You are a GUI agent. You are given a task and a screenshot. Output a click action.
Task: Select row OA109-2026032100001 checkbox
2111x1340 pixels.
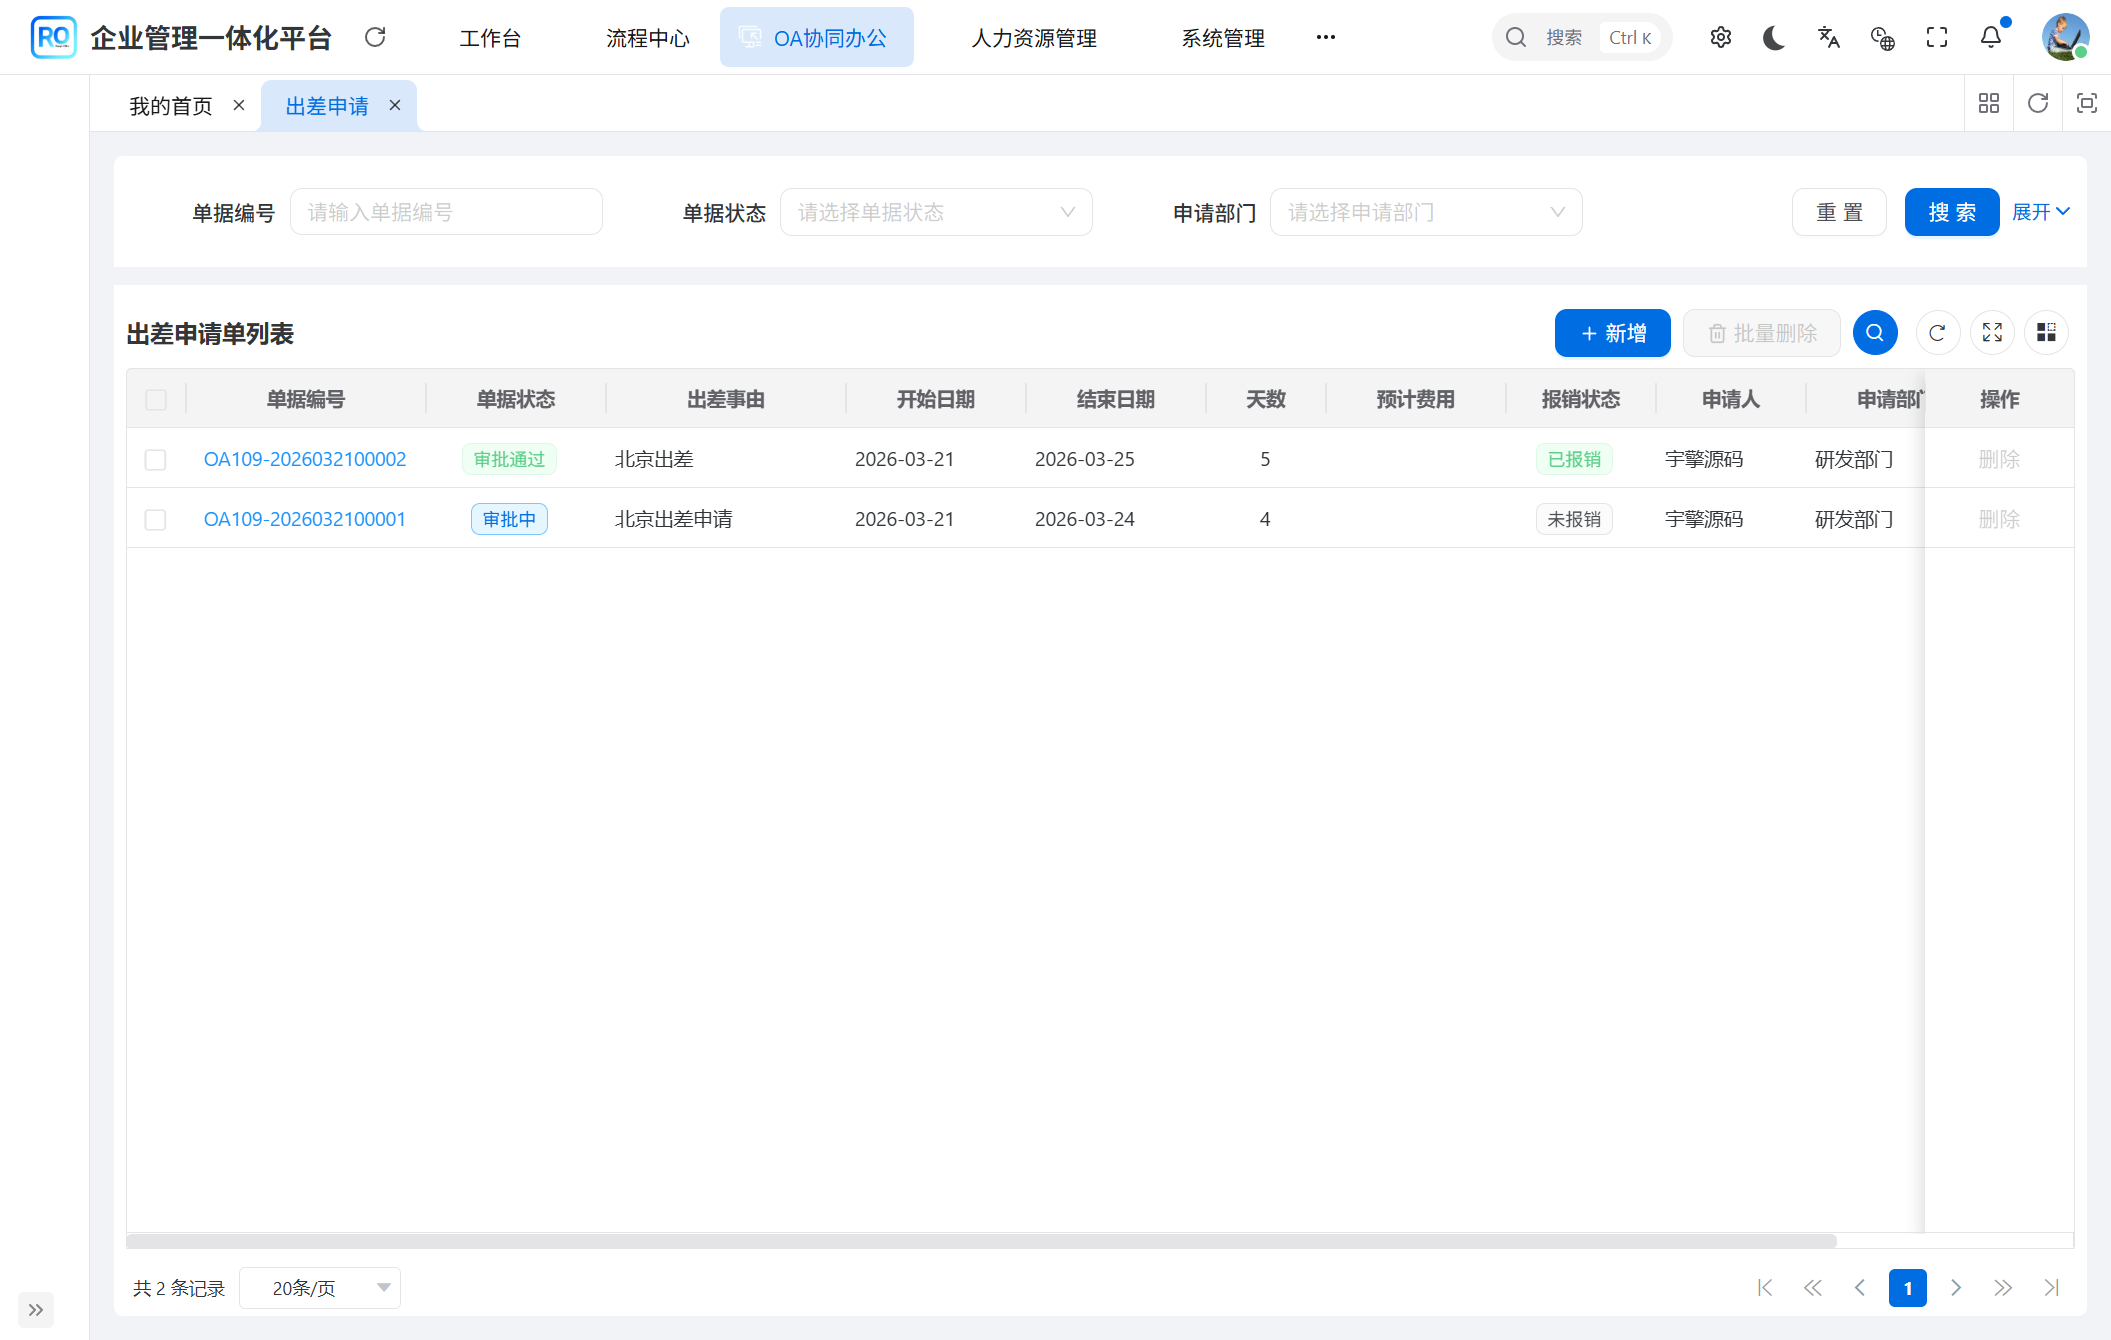tap(156, 520)
